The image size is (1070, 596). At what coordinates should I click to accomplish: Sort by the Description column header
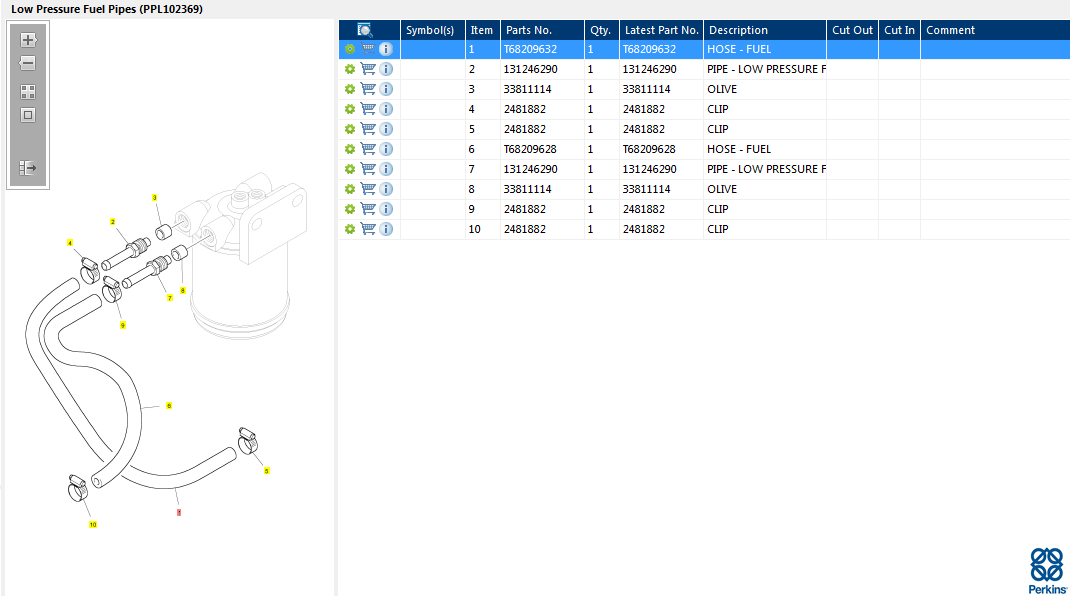[765, 30]
